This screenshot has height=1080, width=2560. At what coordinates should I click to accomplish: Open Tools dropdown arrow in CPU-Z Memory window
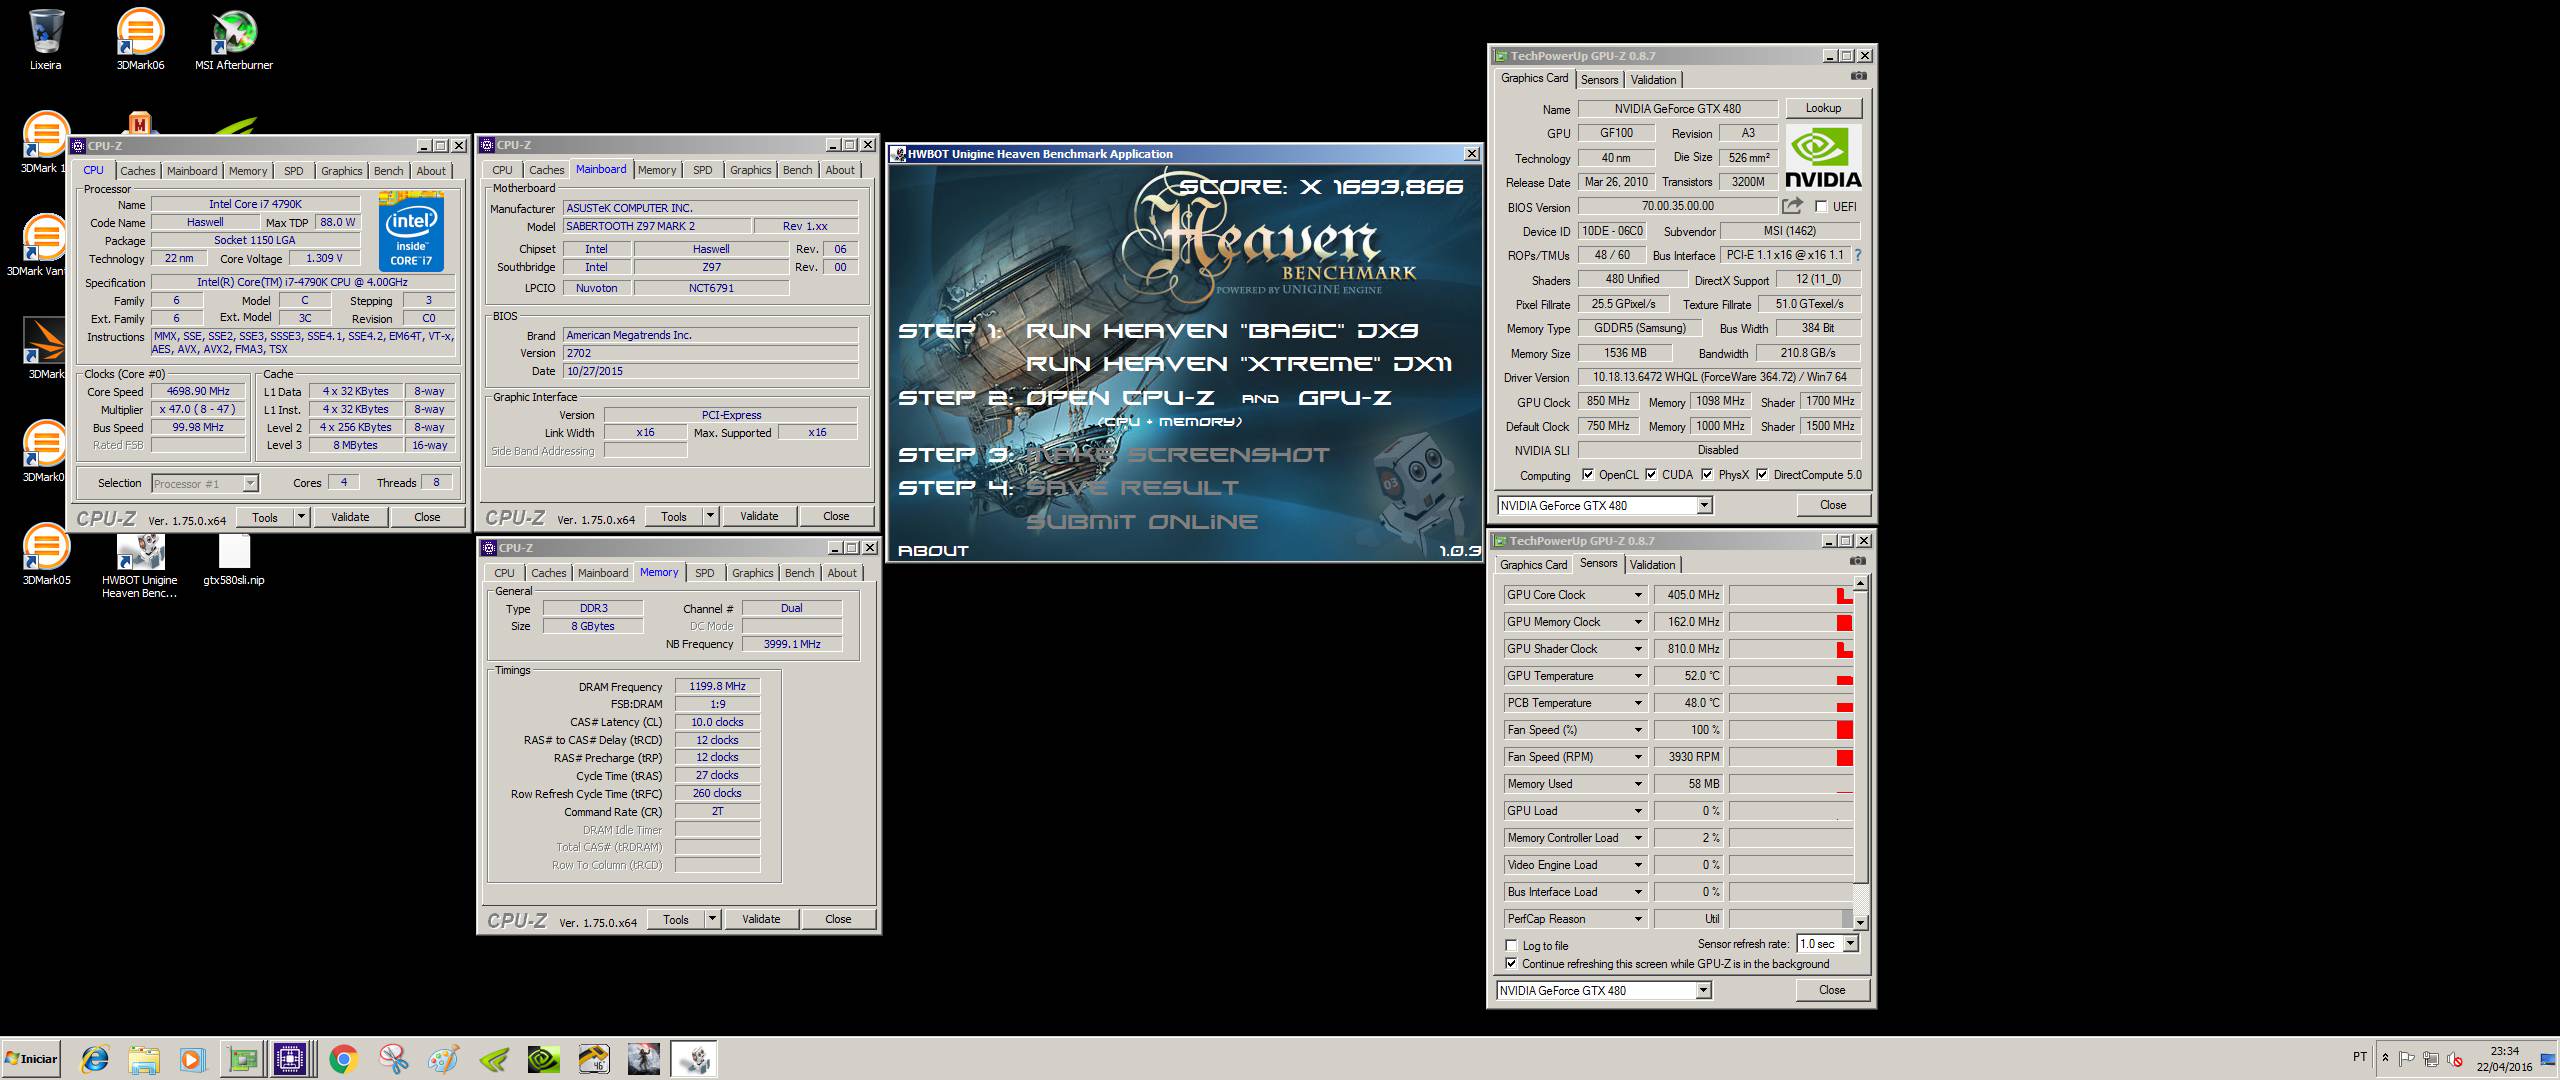[712, 919]
